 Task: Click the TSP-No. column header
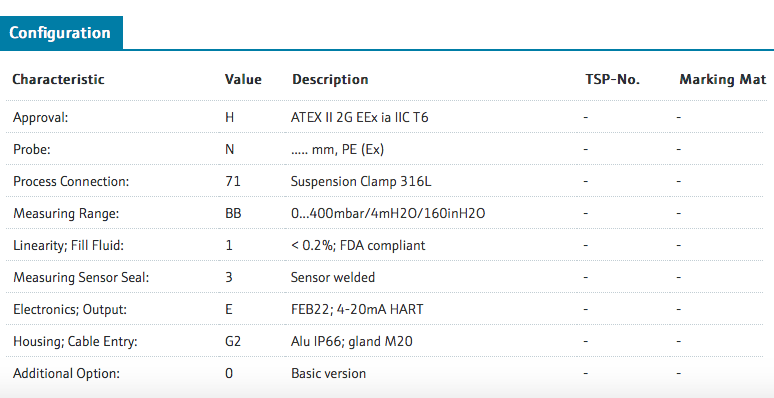(613, 80)
